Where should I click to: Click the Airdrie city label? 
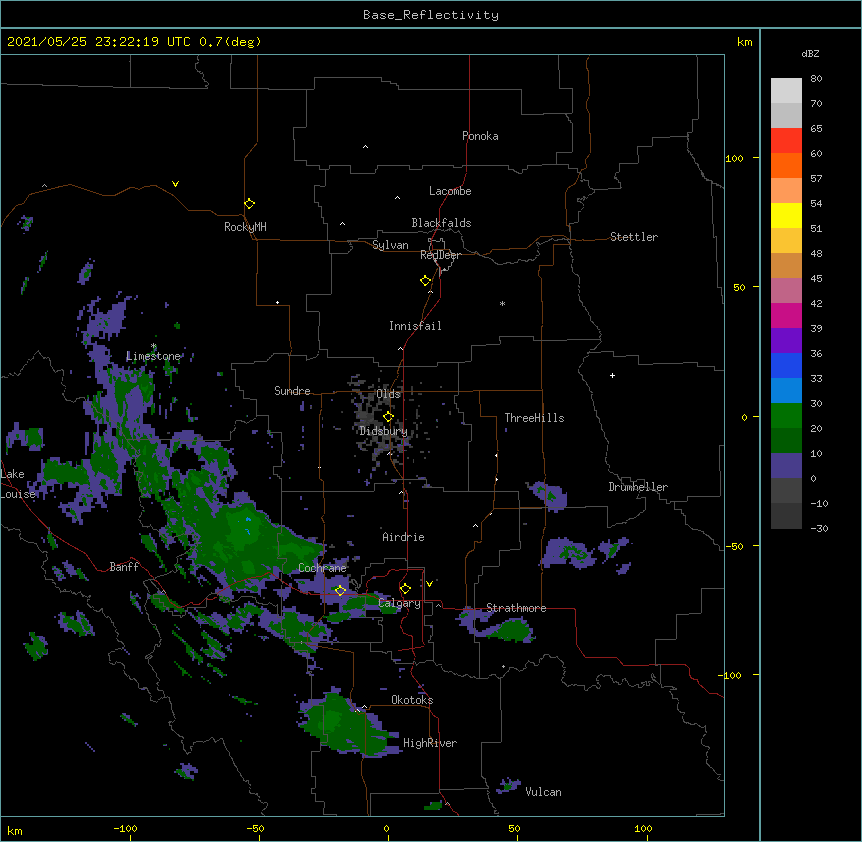(404, 537)
